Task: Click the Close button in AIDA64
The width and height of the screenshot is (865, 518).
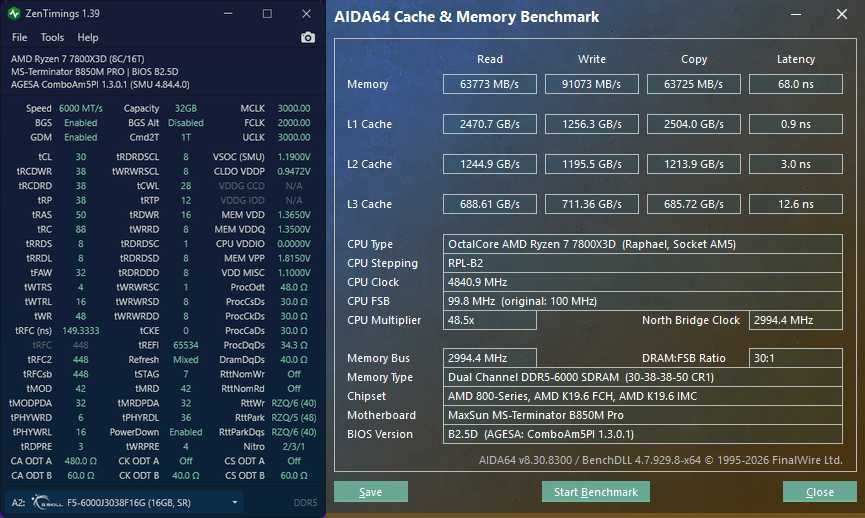Action: point(820,492)
